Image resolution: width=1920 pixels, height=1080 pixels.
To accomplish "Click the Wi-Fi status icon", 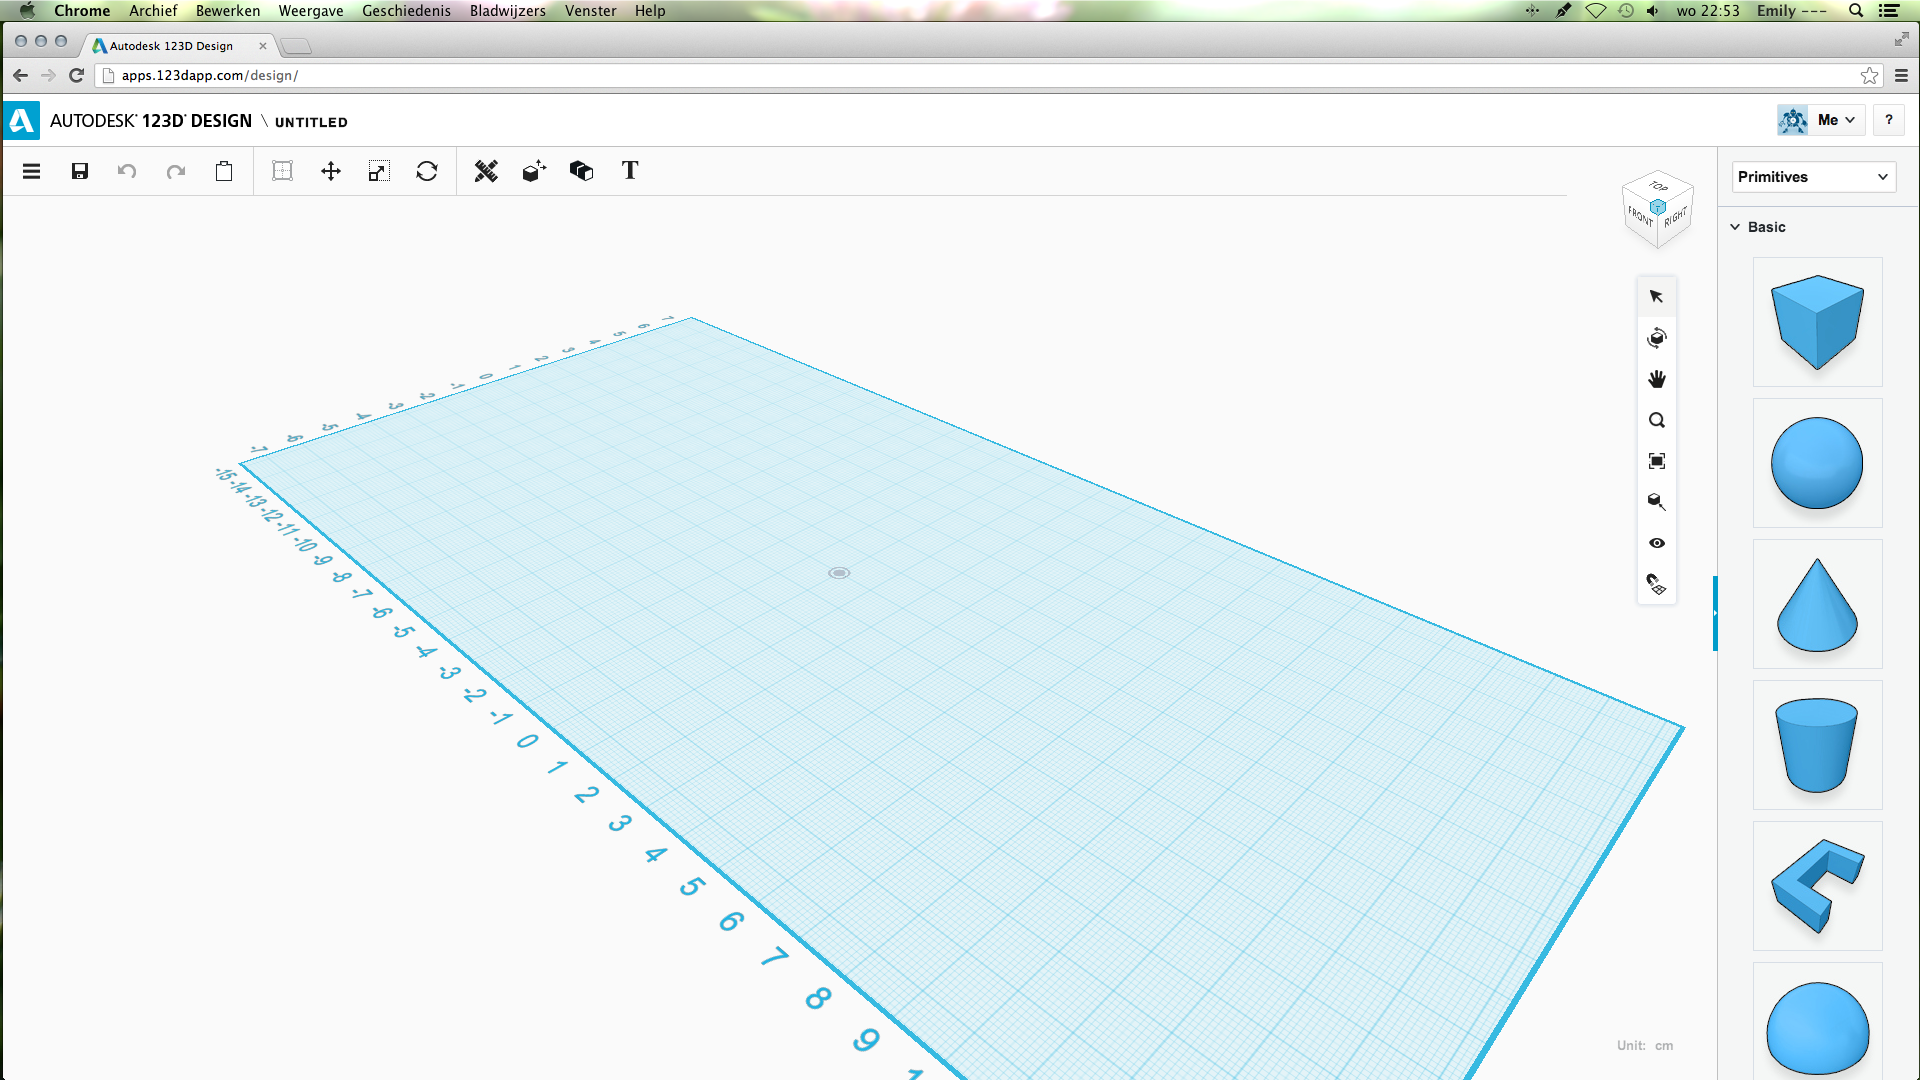I will 1596,10.
